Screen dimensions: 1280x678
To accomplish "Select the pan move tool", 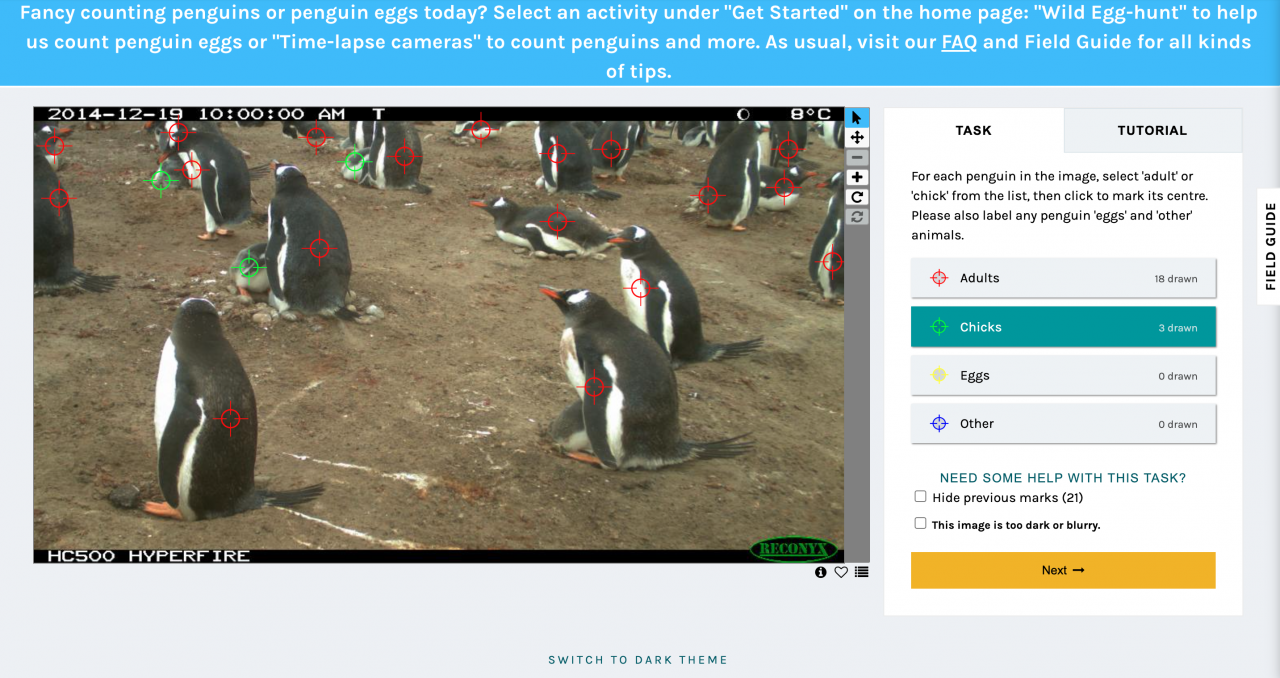I will point(857,137).
